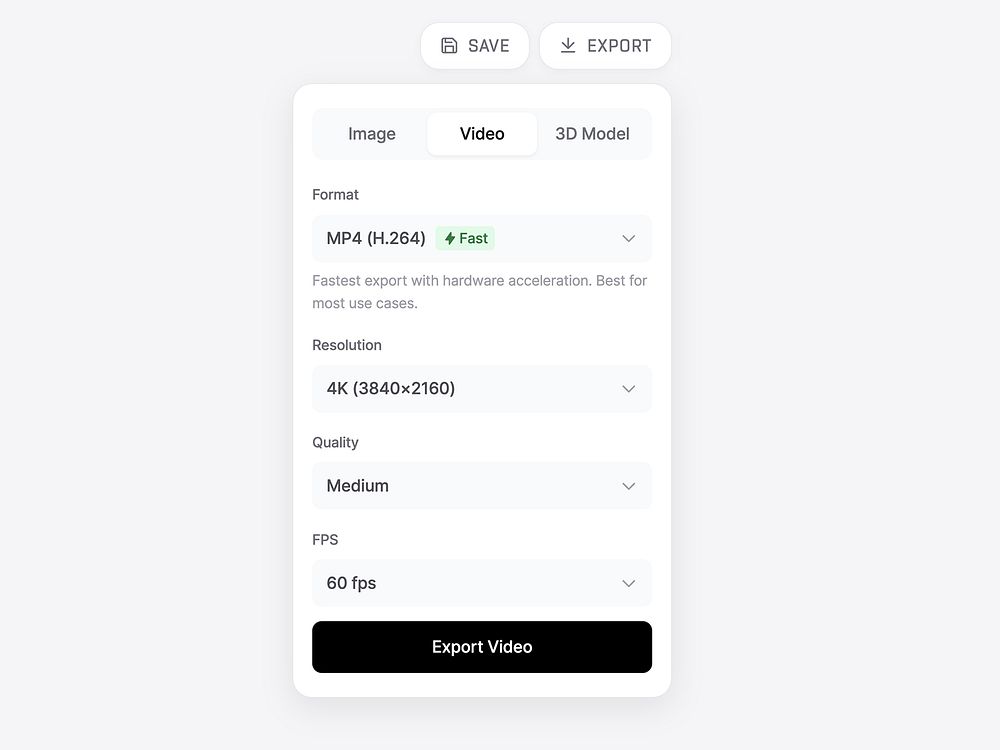Image resolution: width=1000 pixels, height=750 pixels.
Task: Open the 60 fps dropdown
Action: pos(482,584)
